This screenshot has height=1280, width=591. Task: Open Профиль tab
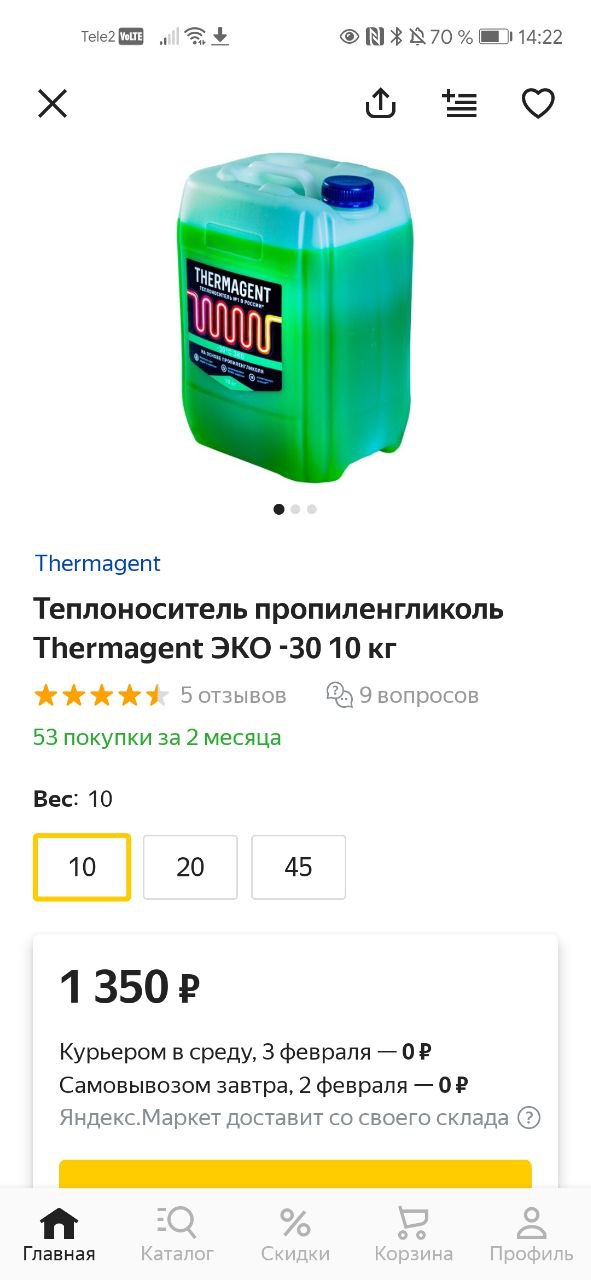click(x=531, y=1234)
